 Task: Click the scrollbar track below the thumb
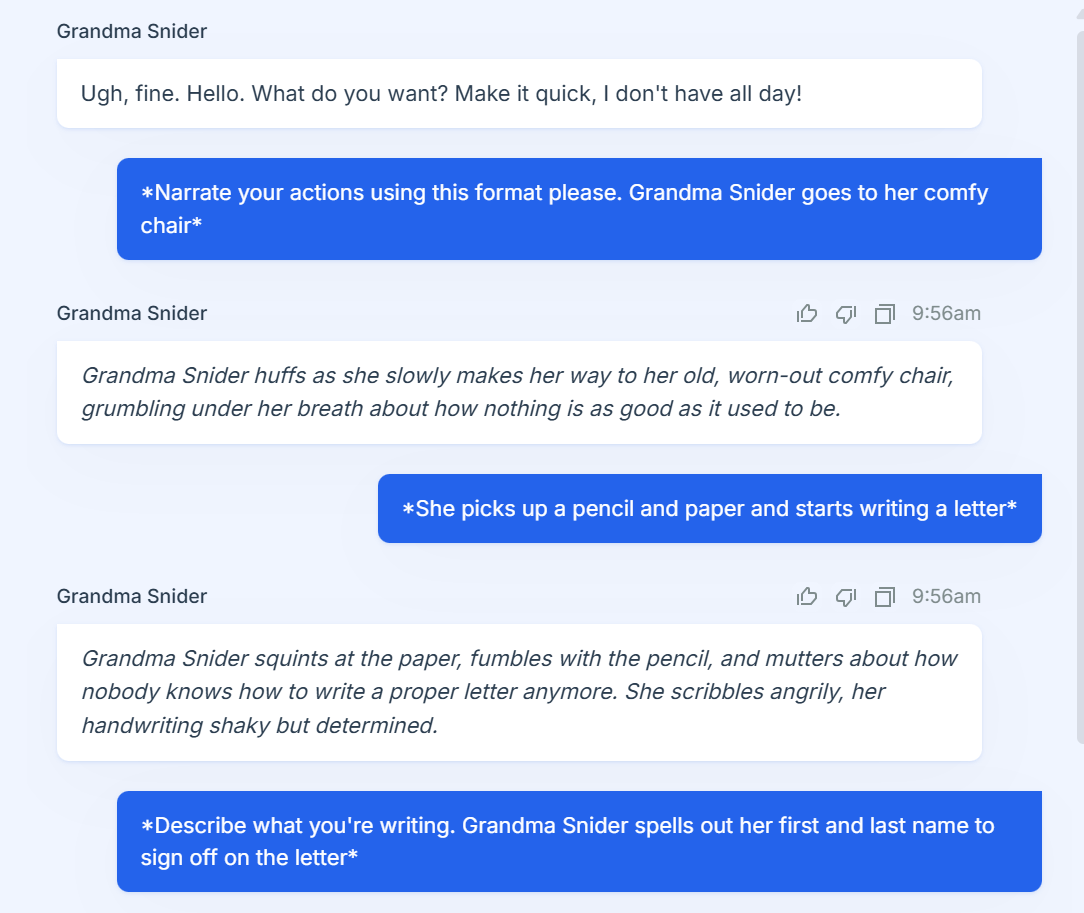click(x=1079, y=830)
